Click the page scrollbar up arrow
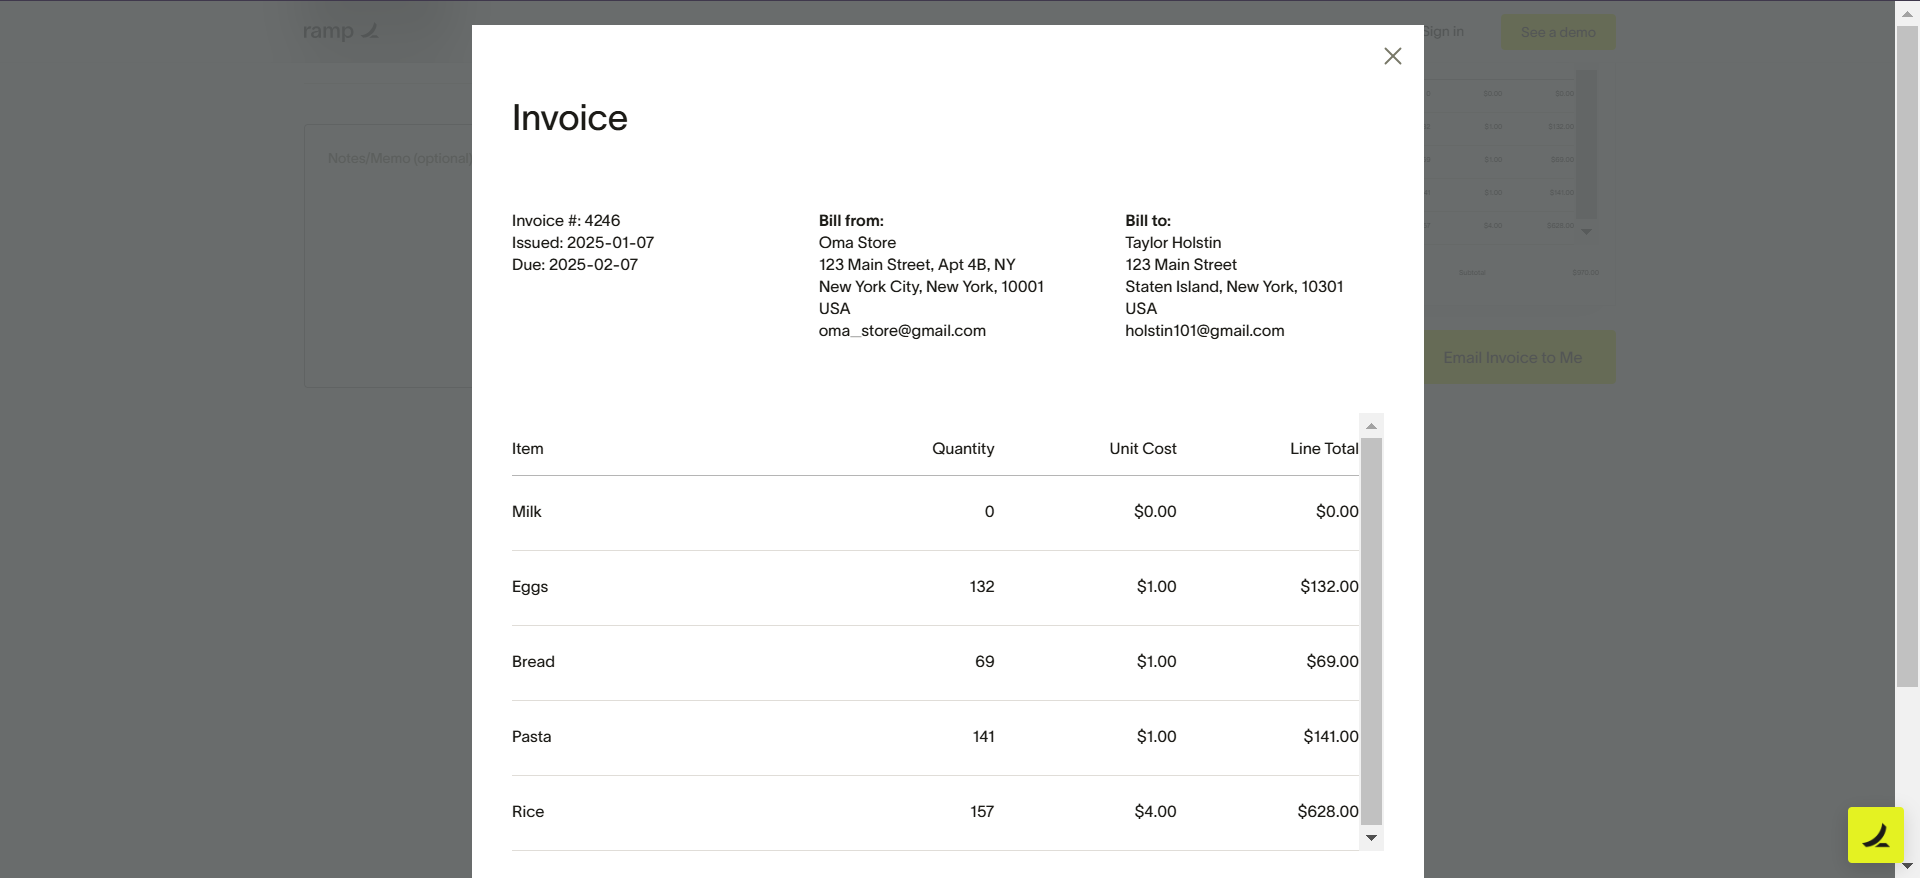Viewport: 1920px width, 878px height. click(x=1907, y=14)
